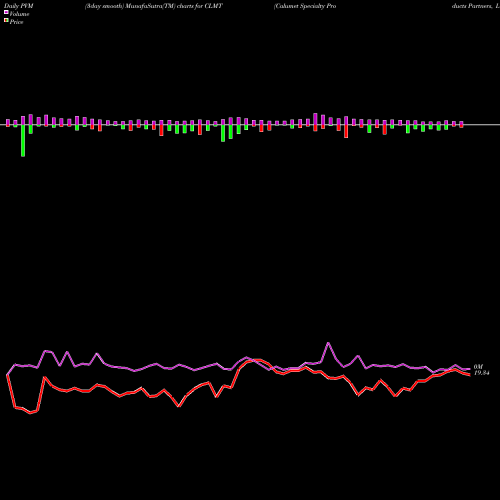
Task: Click the '(Calumet Specialty Pro' company name text
Action: point(305,6)
